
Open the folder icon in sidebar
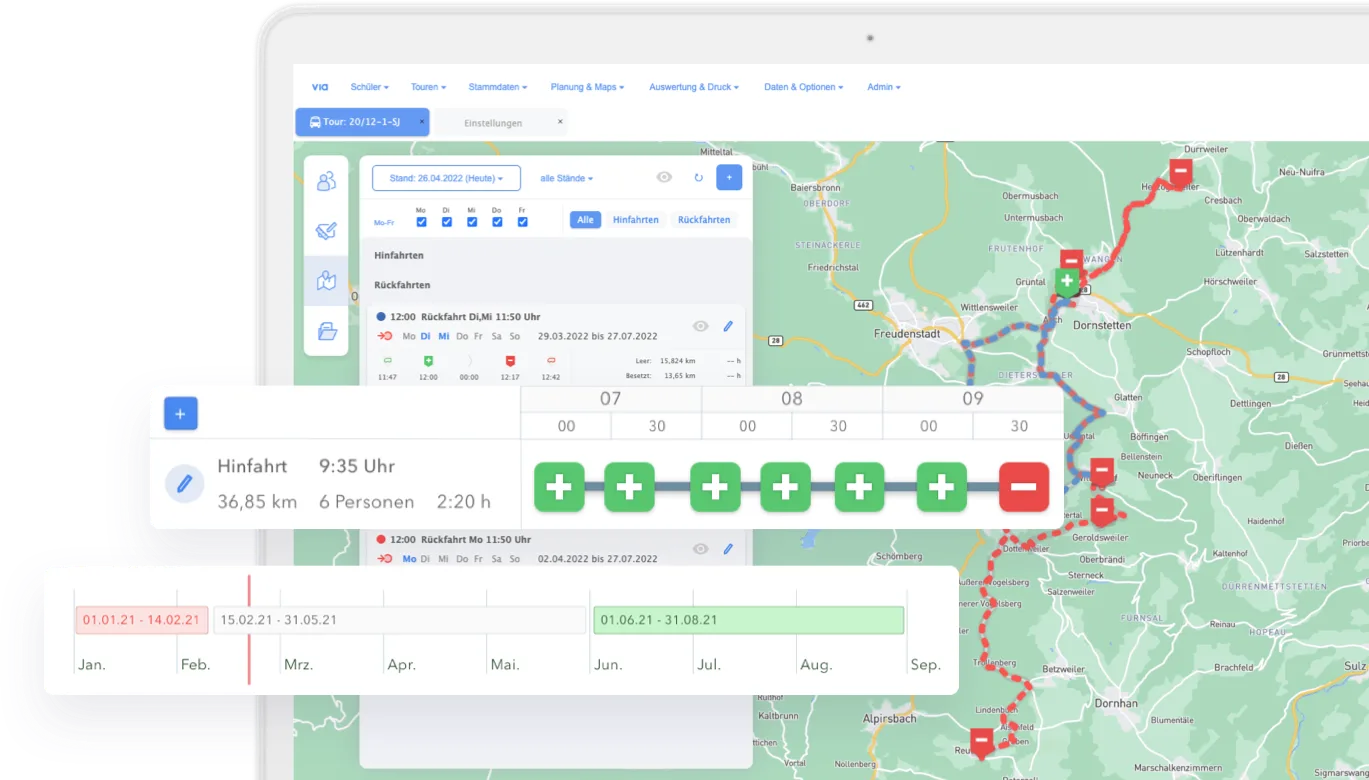click(x=326, y=331)
